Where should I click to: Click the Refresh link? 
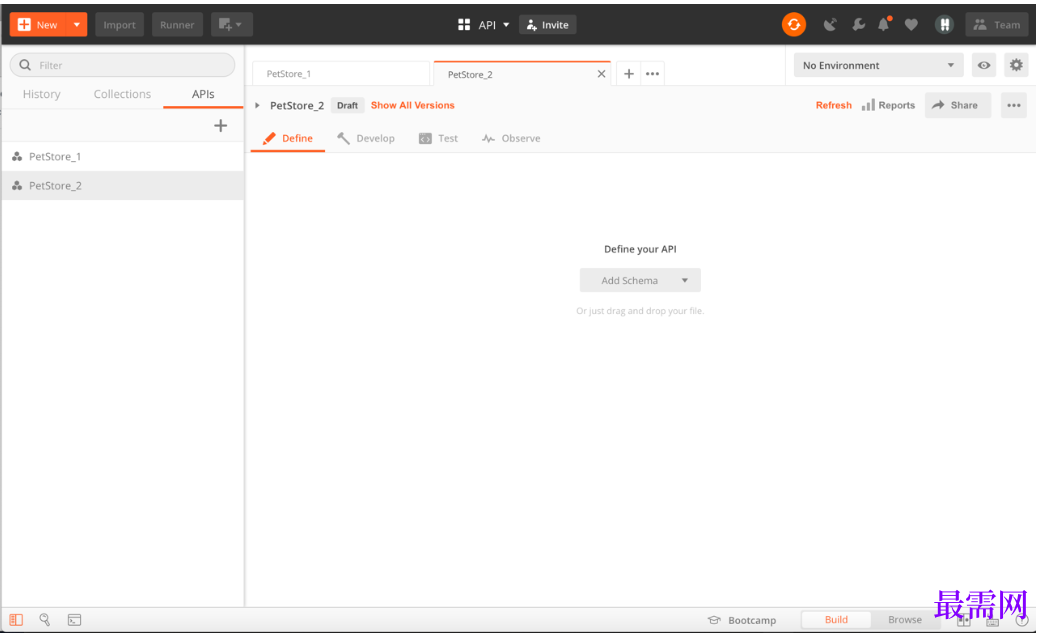pos(833,105)
